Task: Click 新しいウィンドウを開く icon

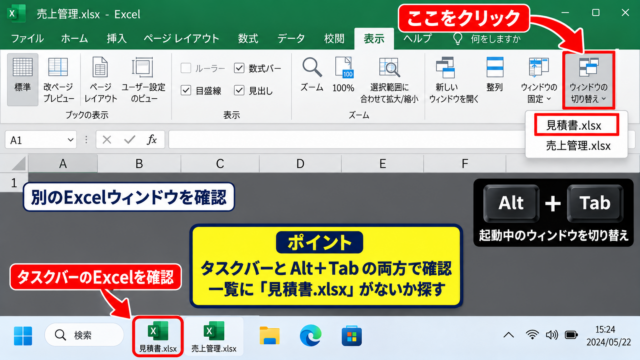Action: tap(453, 80)
